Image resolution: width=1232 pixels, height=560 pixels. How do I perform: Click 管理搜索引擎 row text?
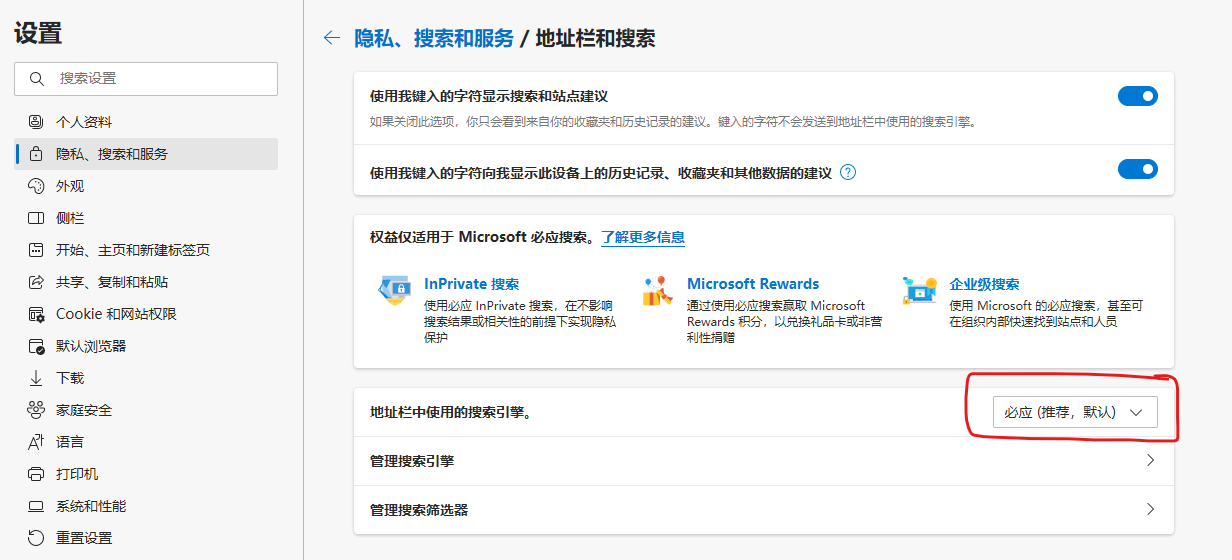(412, 461)
